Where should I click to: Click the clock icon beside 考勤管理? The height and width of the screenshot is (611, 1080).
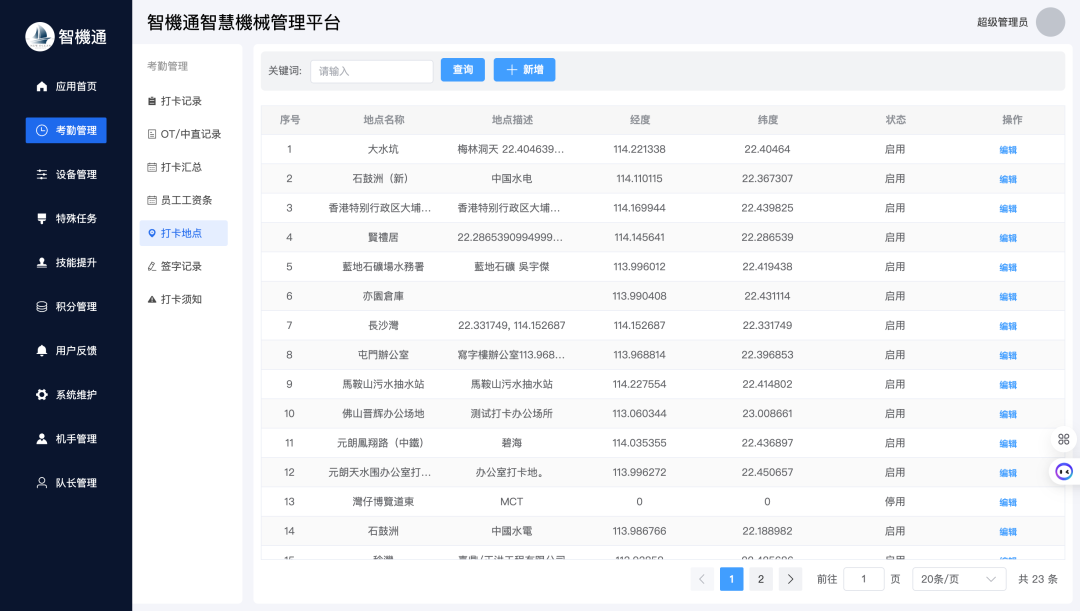(x=42, y=130)
